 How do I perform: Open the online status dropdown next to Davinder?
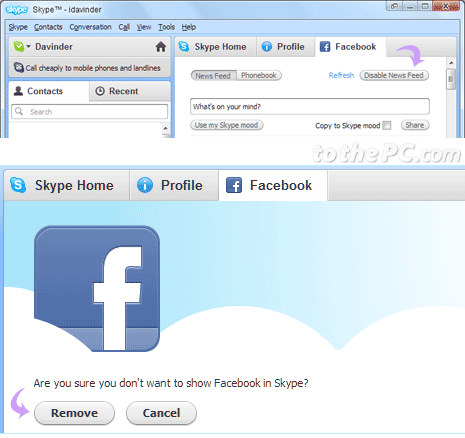click(x=29, y=47)
